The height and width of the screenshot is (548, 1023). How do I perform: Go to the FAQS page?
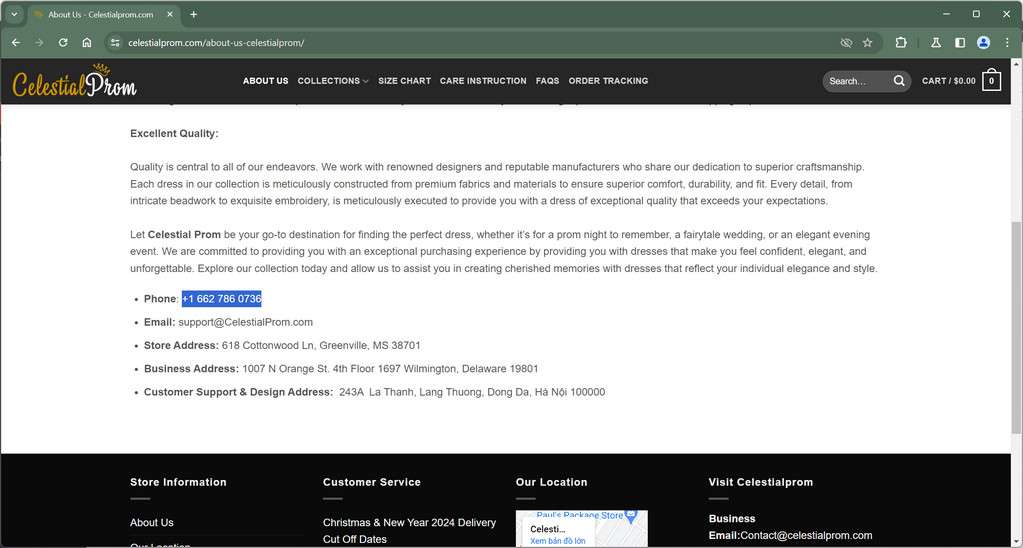point(547,81)
